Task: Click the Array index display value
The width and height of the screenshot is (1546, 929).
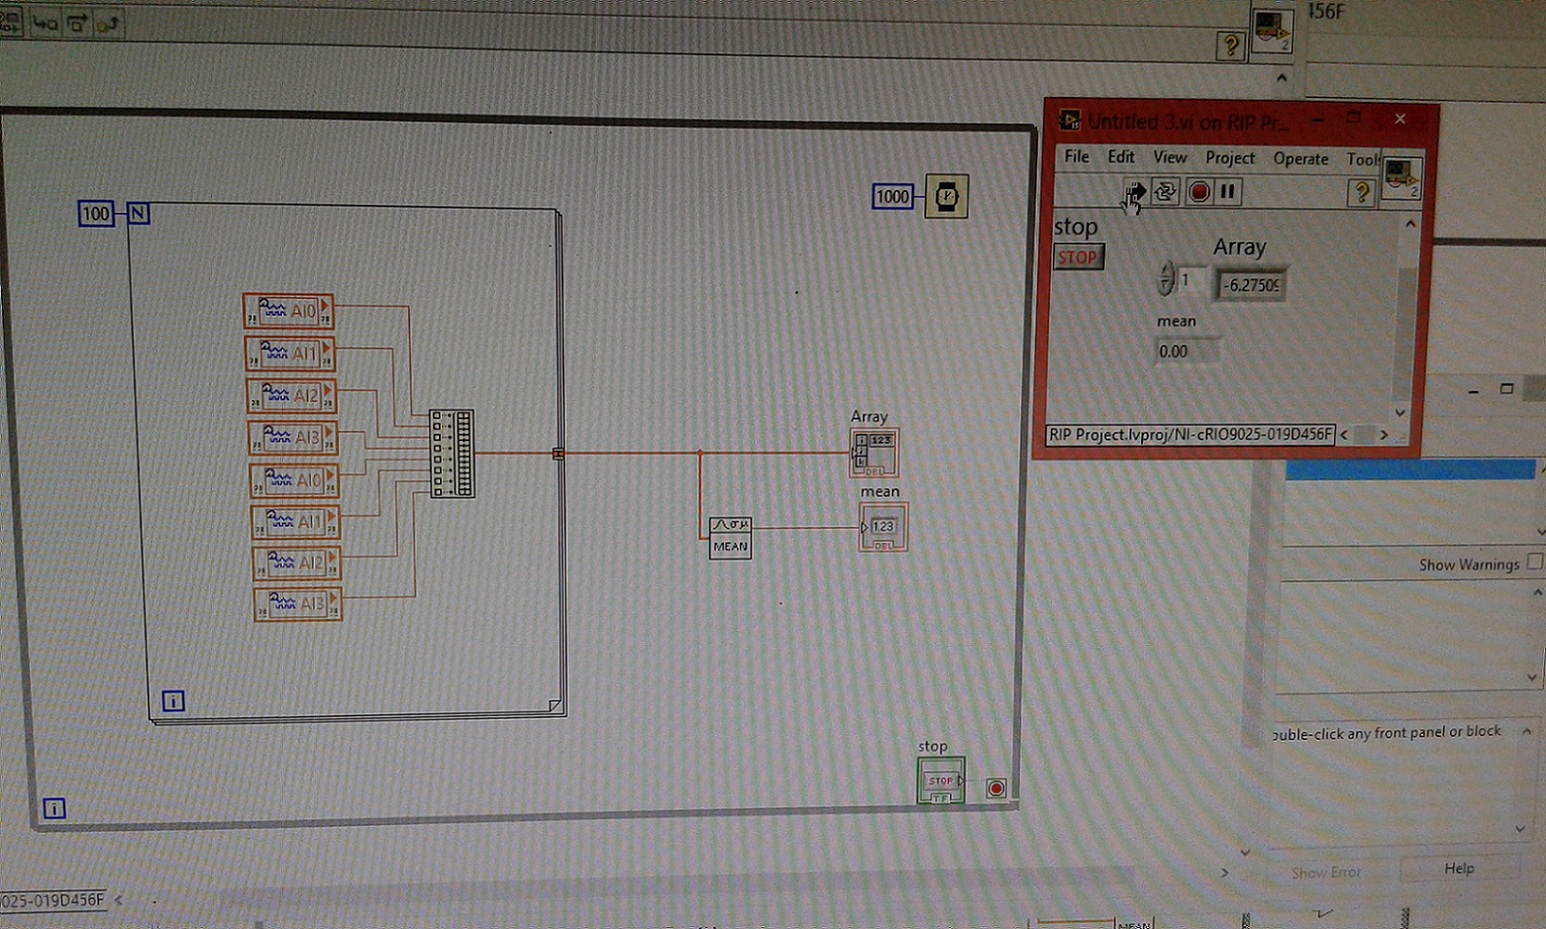Action: [1191, 280]
